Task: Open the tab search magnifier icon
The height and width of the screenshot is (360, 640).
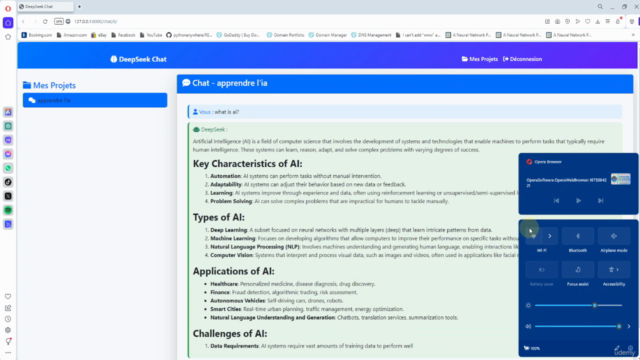Action: click(600, 7)
